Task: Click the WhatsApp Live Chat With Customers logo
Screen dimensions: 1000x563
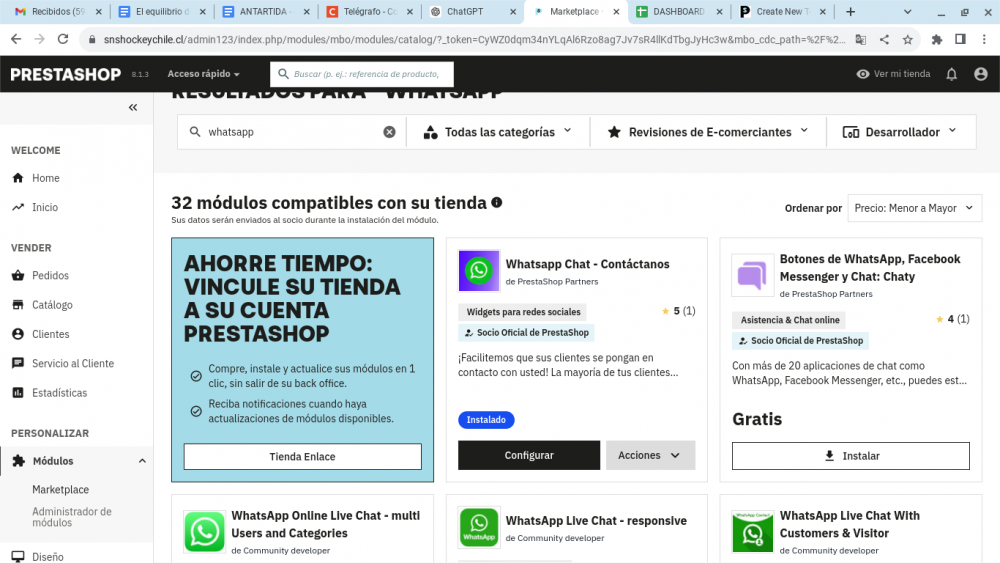Action: click(x=753, y=531)
